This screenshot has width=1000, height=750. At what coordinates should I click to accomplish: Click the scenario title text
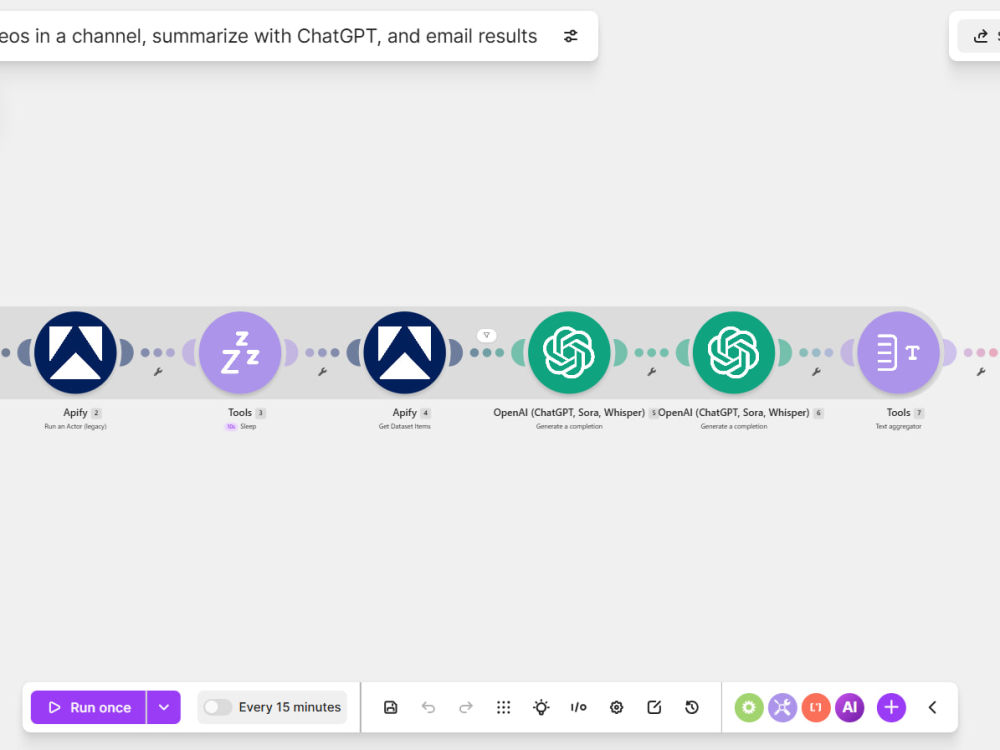[x=268, y=36]
